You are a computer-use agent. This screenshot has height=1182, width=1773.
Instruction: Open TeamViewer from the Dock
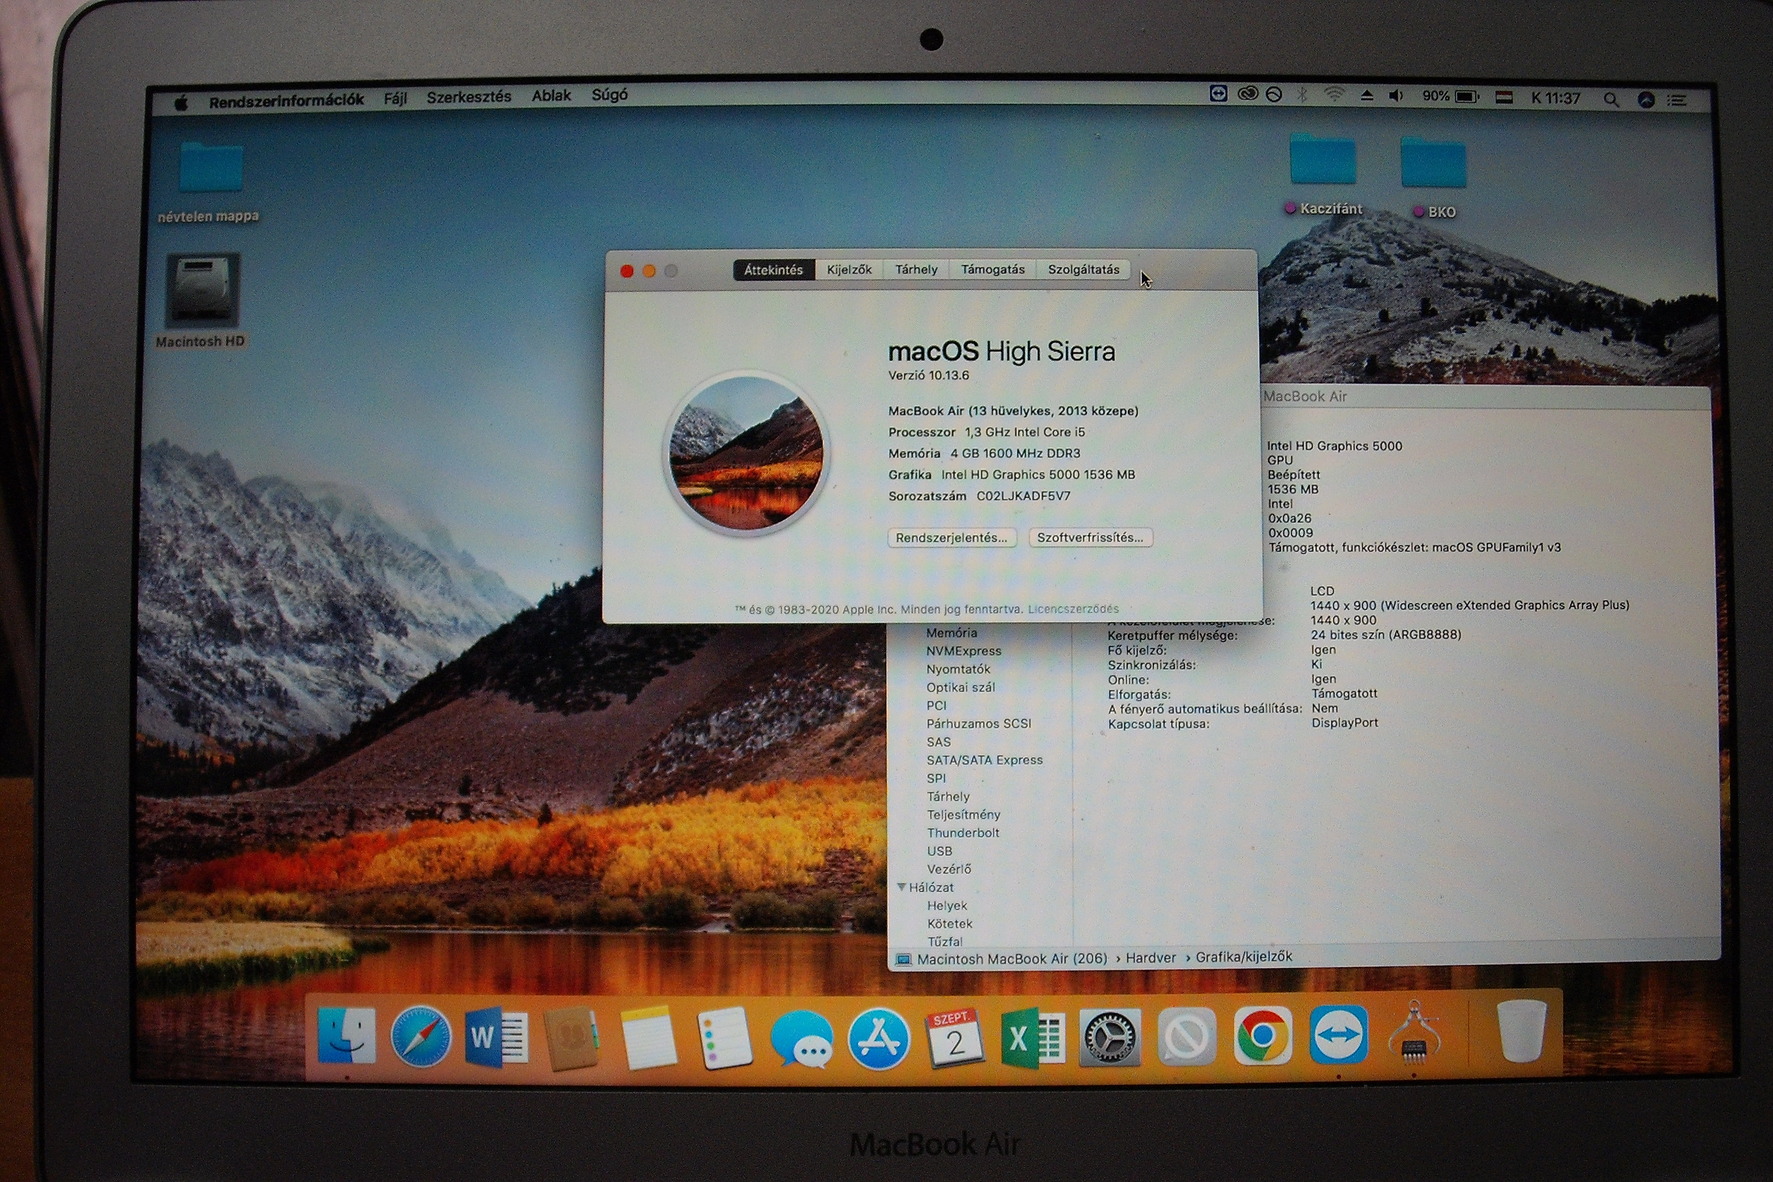point(1338,1035)
